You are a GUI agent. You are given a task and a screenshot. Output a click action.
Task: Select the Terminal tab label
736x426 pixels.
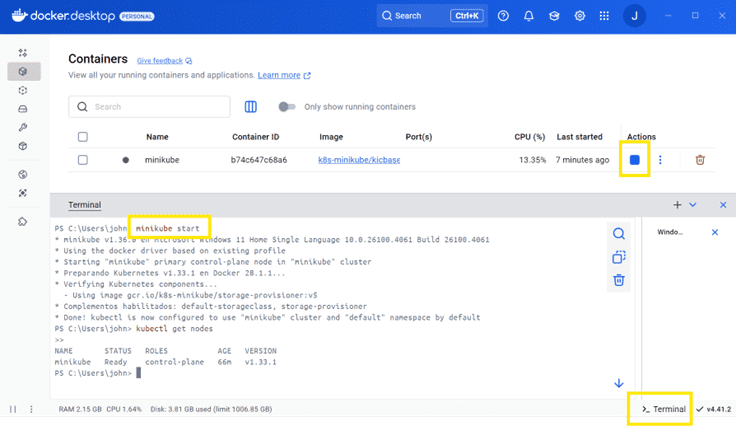tap(84, 205)
